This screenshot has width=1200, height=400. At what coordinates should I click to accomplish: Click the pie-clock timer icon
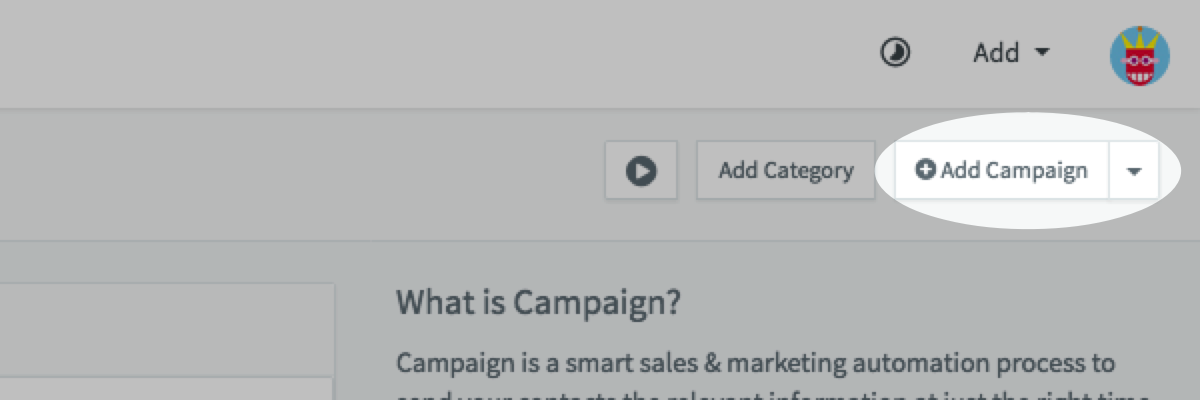pos(895,52)
